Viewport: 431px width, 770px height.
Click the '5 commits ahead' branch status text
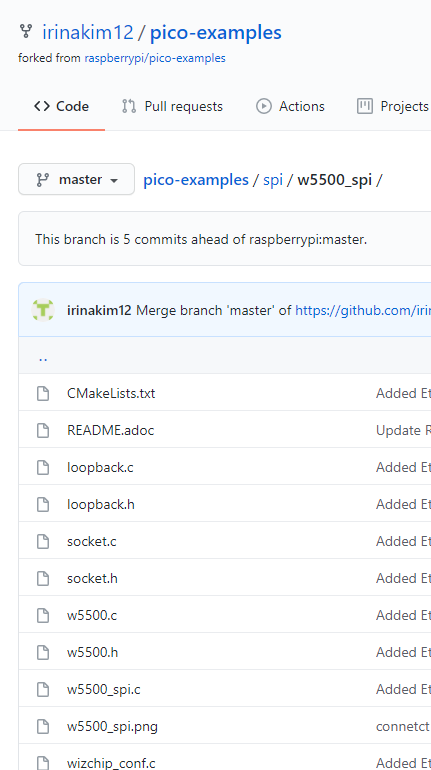pyautogui.click(x=201, y=240)
